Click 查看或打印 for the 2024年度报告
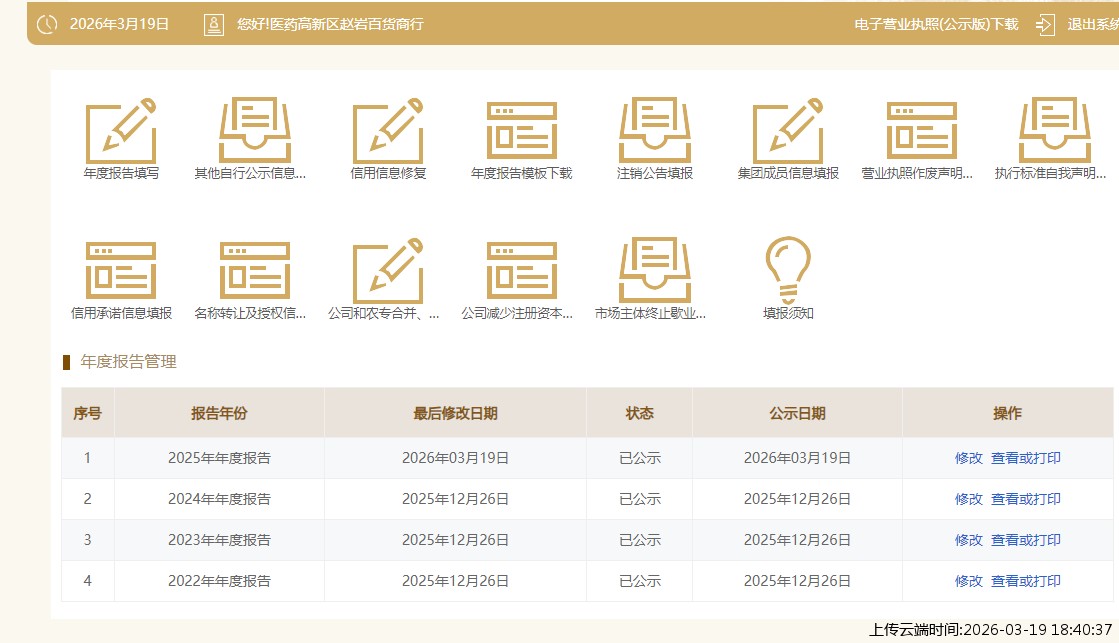The image size is (1119, 643). click(x=1026, y=499)
